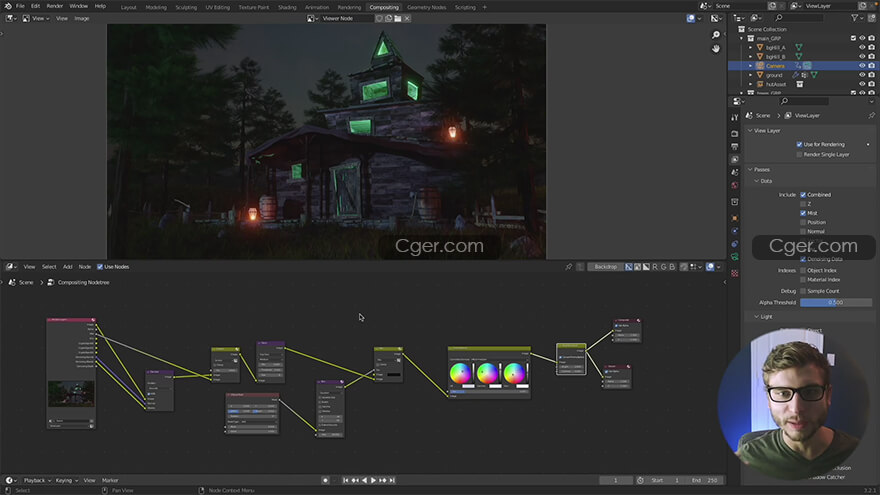Open the Physics properties tab icon
The width and height of the screenshot is (880, 495).
735,231
